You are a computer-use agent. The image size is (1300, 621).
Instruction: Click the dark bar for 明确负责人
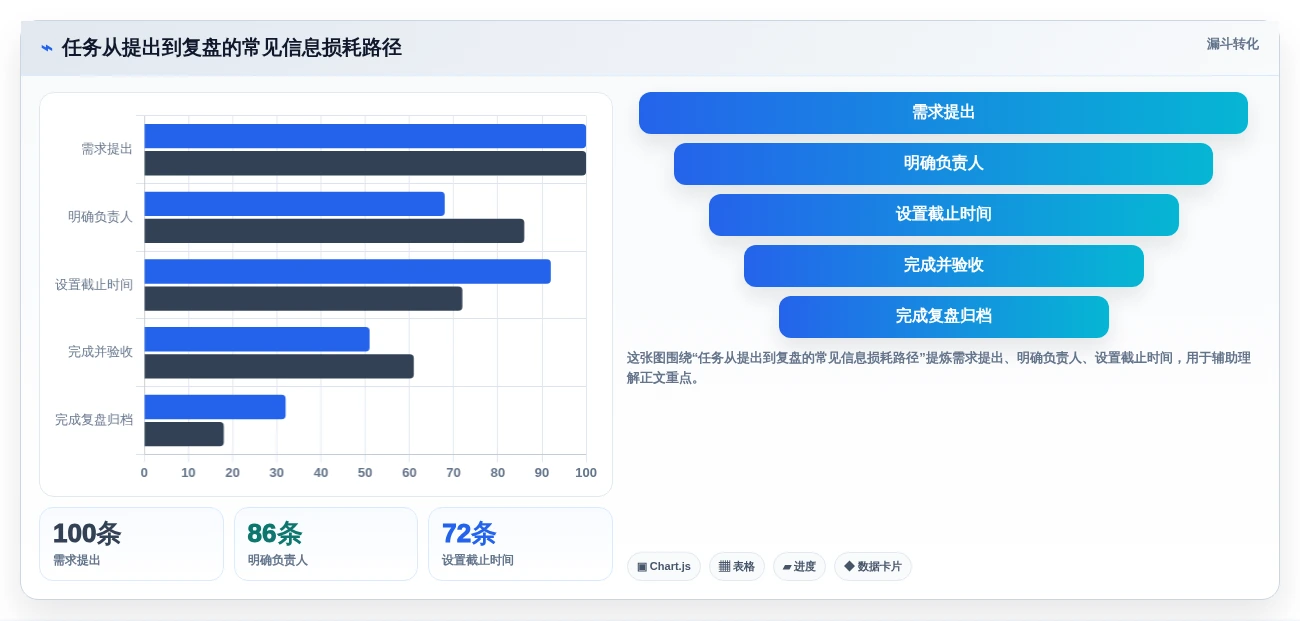[334, 231]
